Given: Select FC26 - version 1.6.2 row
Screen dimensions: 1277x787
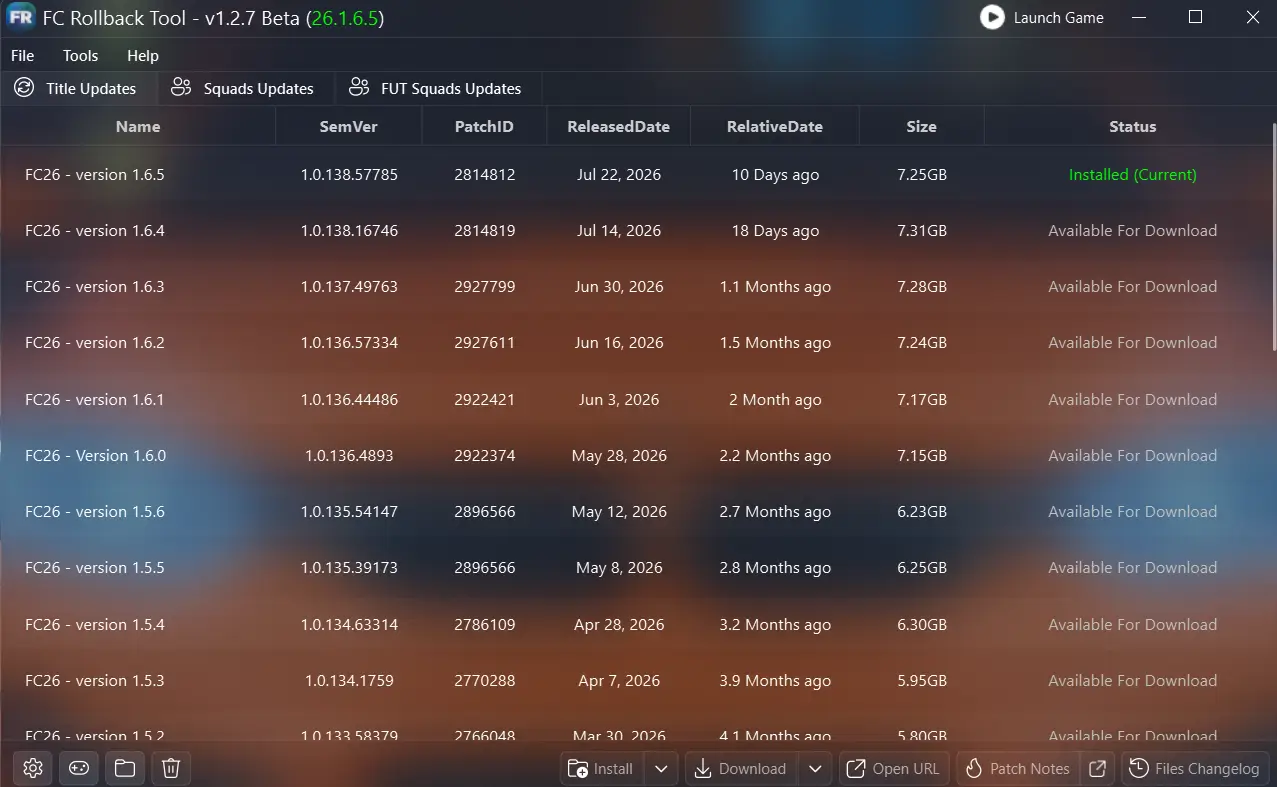Looking at the screenshot, I should [x=635, y=342].
